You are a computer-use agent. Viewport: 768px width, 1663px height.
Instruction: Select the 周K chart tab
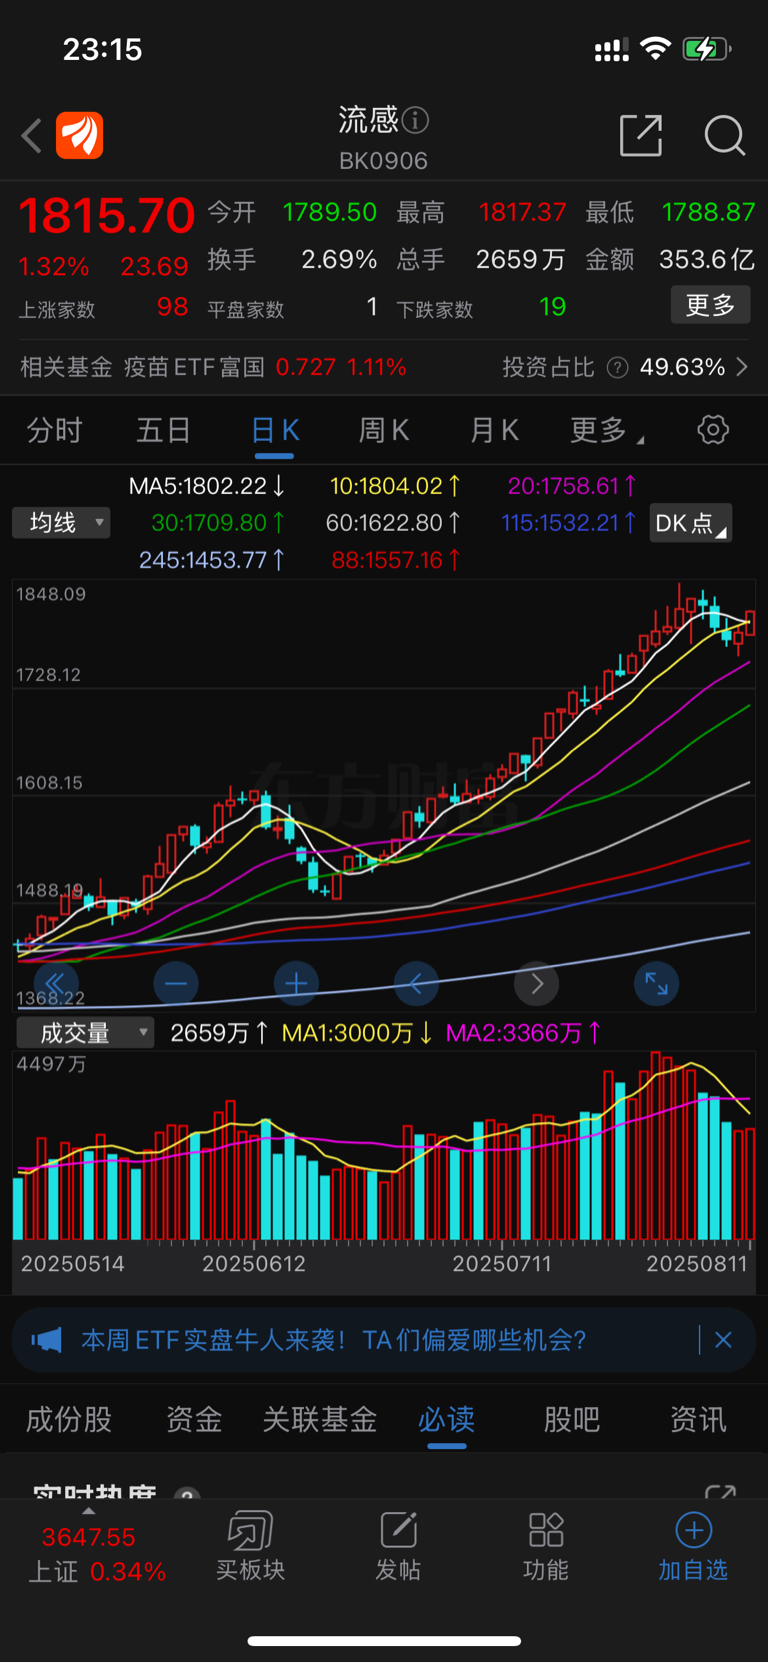384,431
